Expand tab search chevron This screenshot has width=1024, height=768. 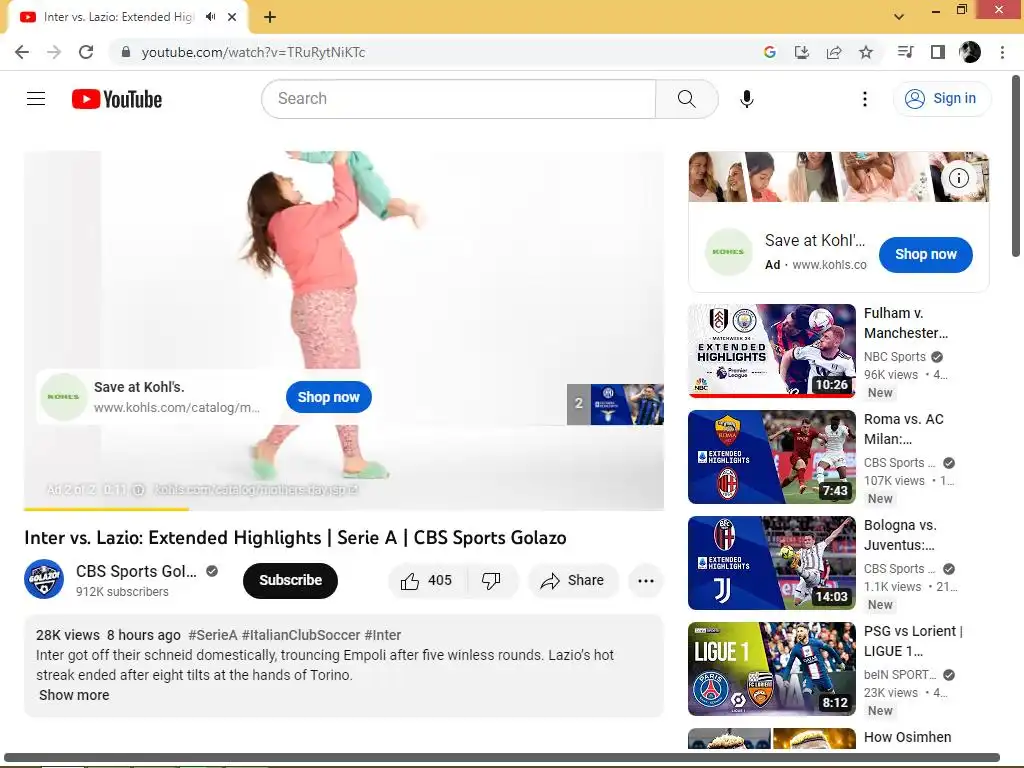point(899,16)
